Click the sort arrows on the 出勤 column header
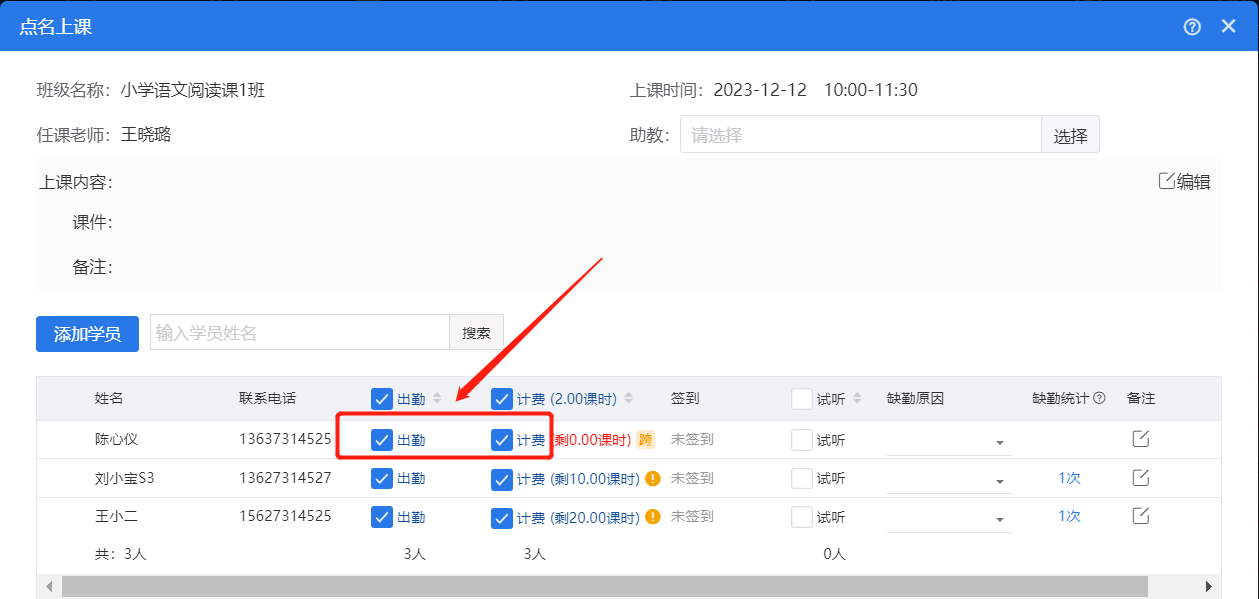The image size is (1259, 599). 437,398
